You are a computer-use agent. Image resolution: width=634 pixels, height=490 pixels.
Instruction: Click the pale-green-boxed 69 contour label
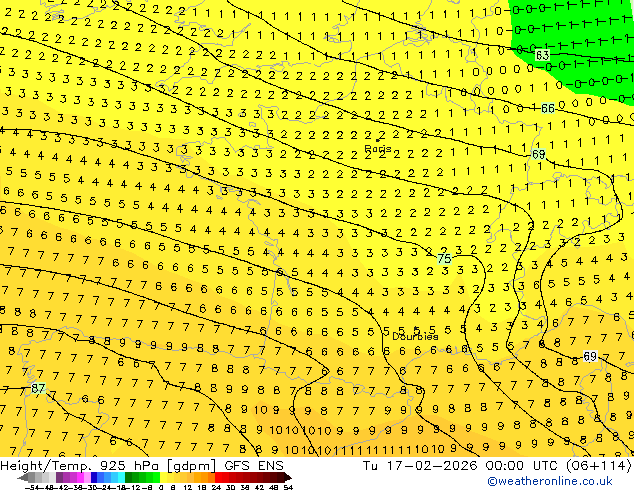pyautogui.click(x=538, y=154)
